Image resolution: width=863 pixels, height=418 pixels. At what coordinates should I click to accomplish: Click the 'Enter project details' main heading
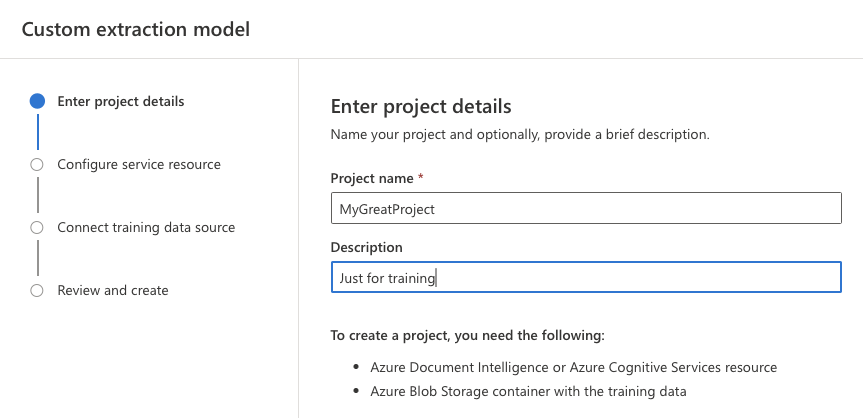tap(420, 107)
